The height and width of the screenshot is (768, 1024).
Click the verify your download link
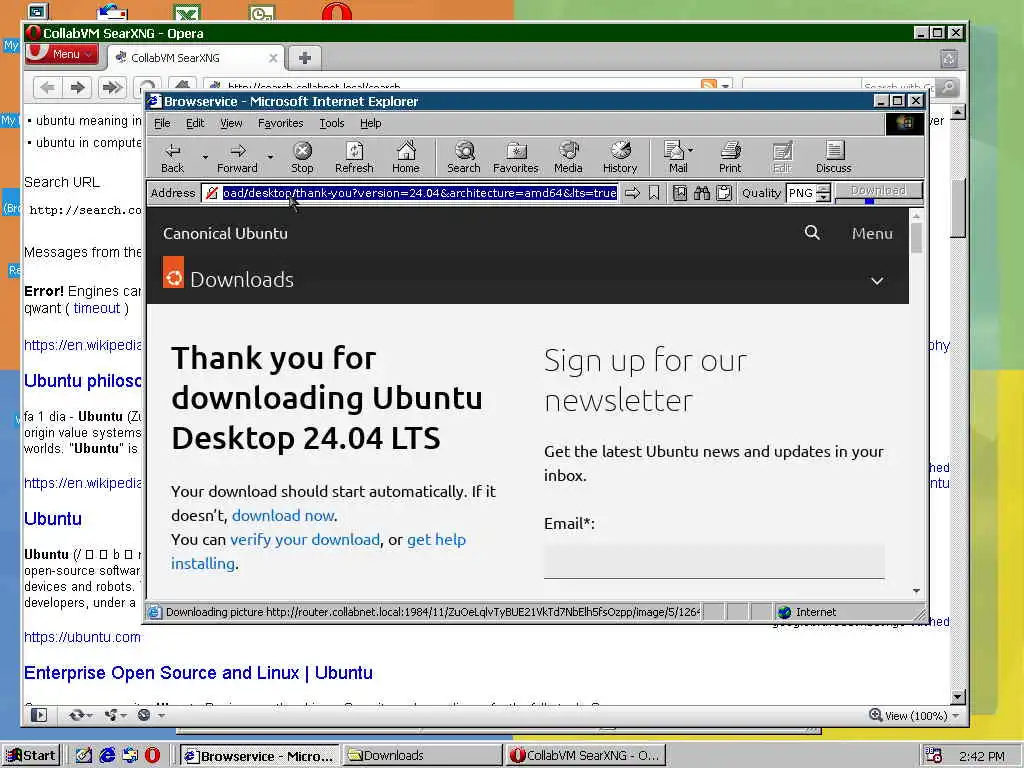[304, 539]
